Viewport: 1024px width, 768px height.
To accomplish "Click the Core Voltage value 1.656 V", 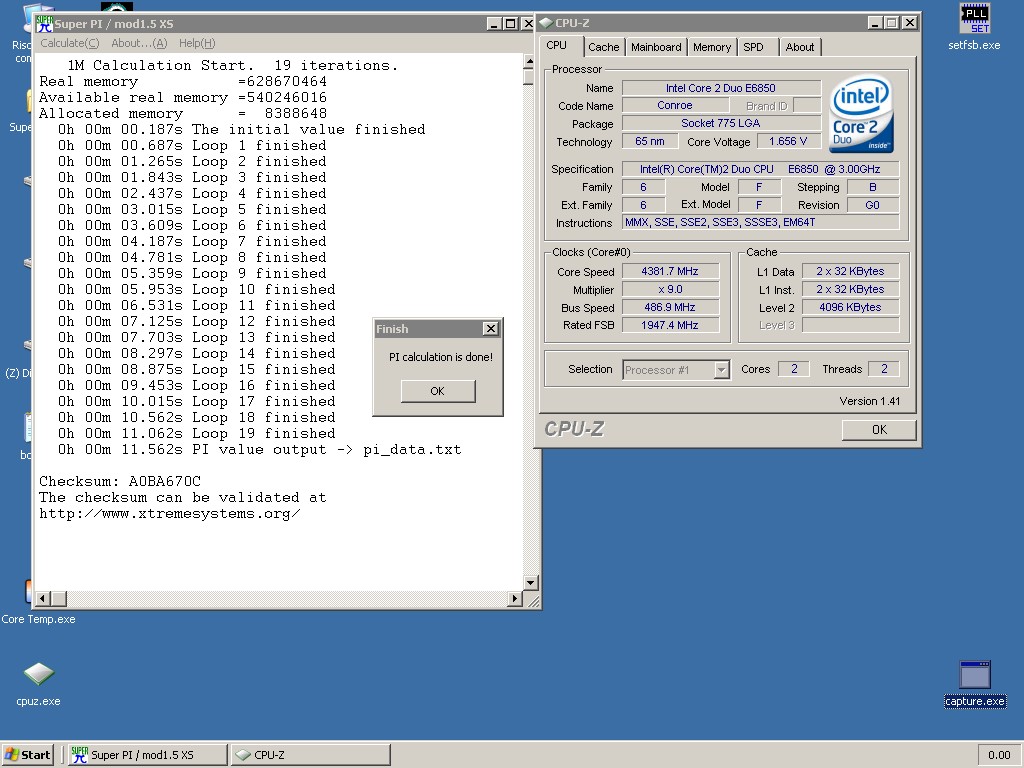I will 788,141.
